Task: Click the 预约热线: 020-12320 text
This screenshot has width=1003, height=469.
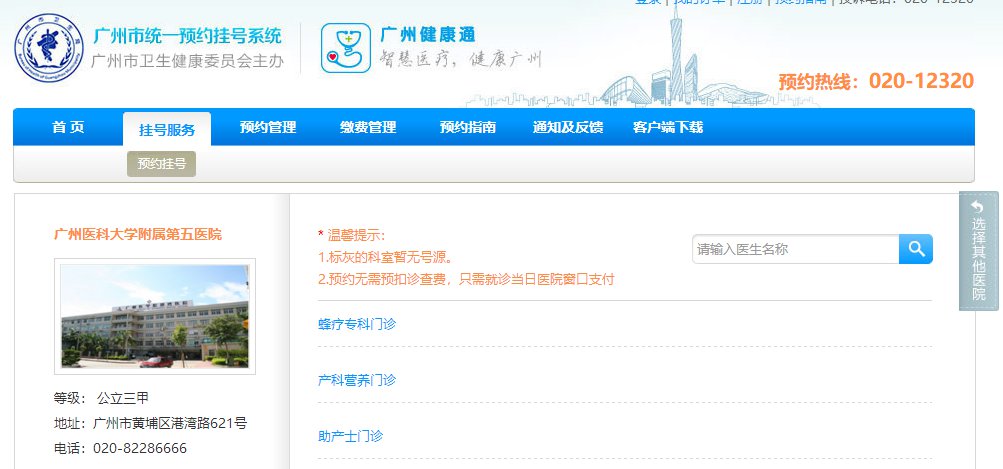Action: [x=876, y=81]
